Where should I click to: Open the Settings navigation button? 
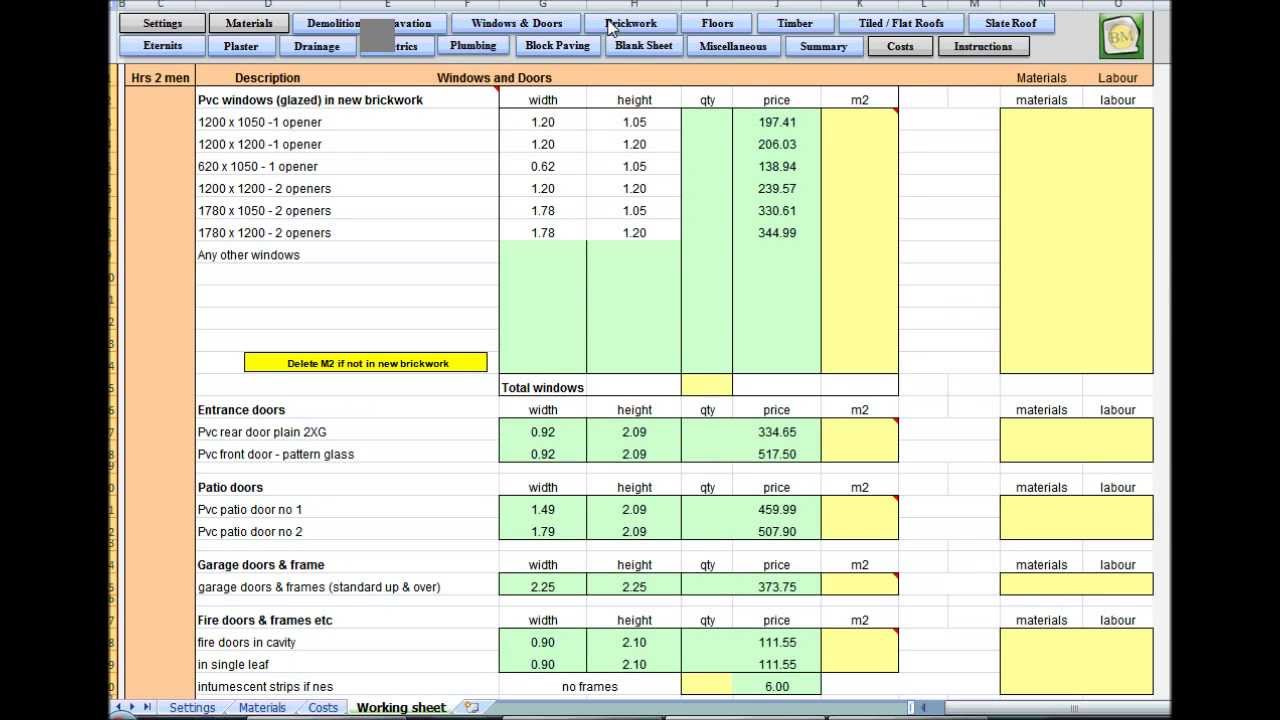pos(162,23)
